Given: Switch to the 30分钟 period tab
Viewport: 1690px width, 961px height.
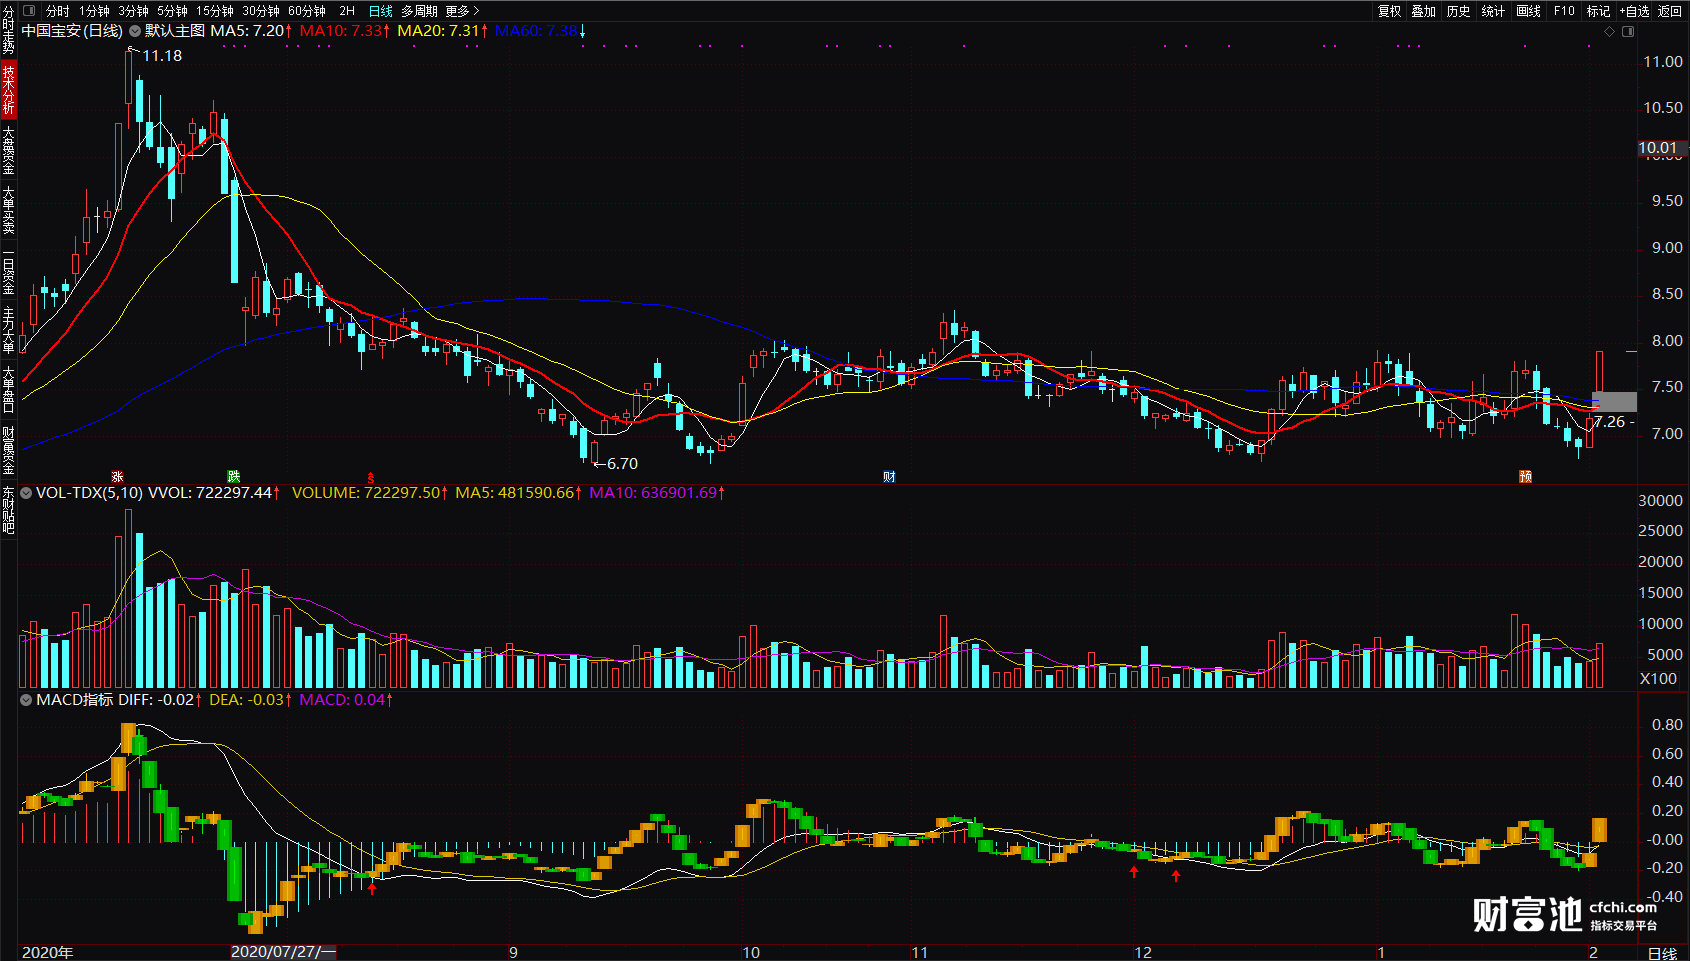Looking at the screenshot, I should pyautogui.click(x=261, y=11).
